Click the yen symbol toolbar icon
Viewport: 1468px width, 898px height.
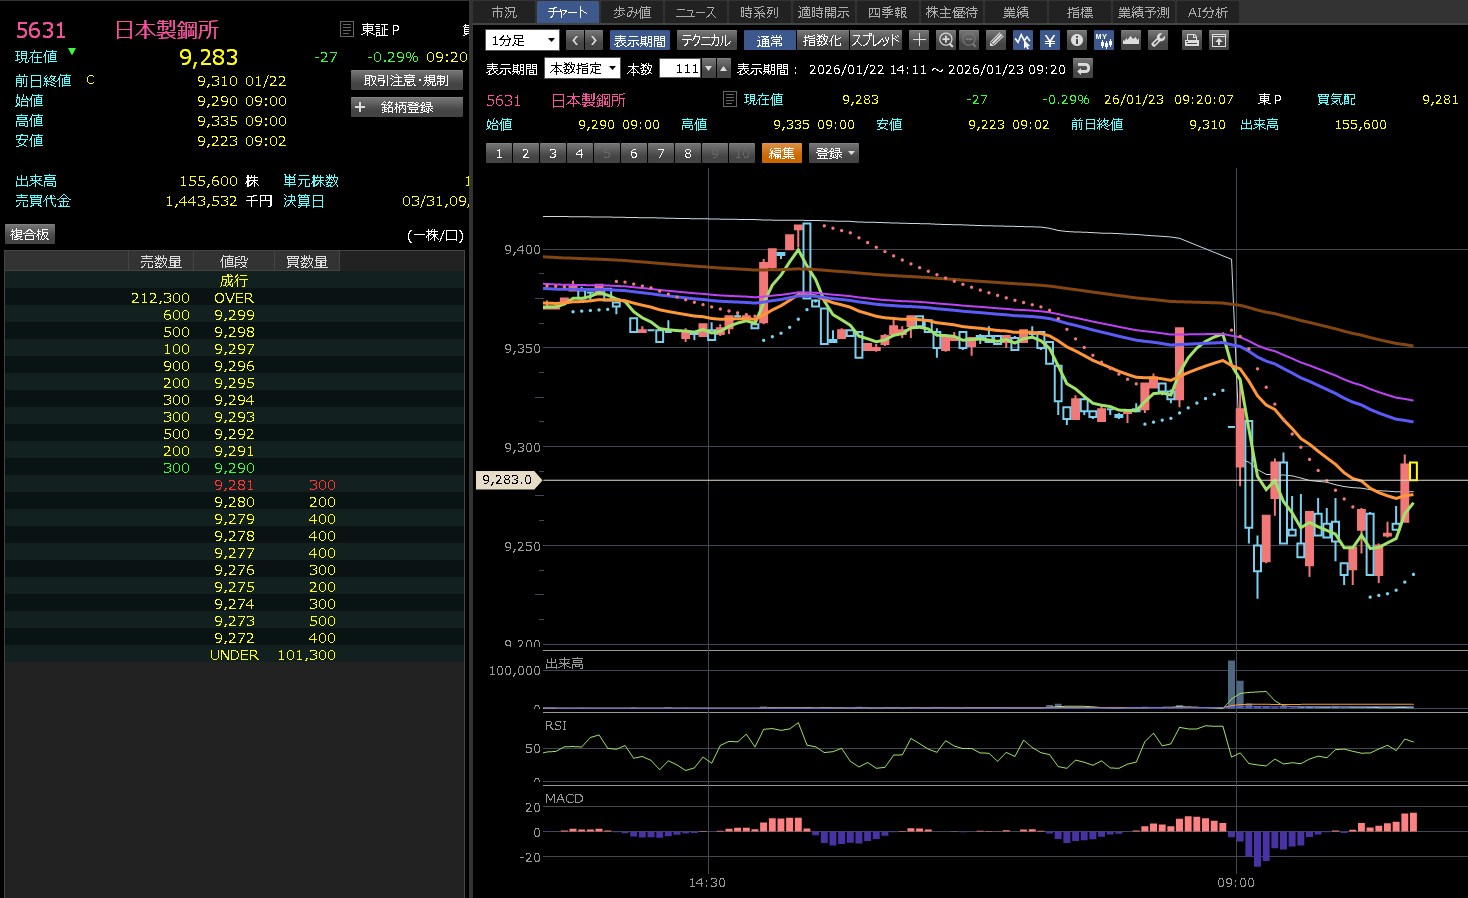[x=1049, y=40]
